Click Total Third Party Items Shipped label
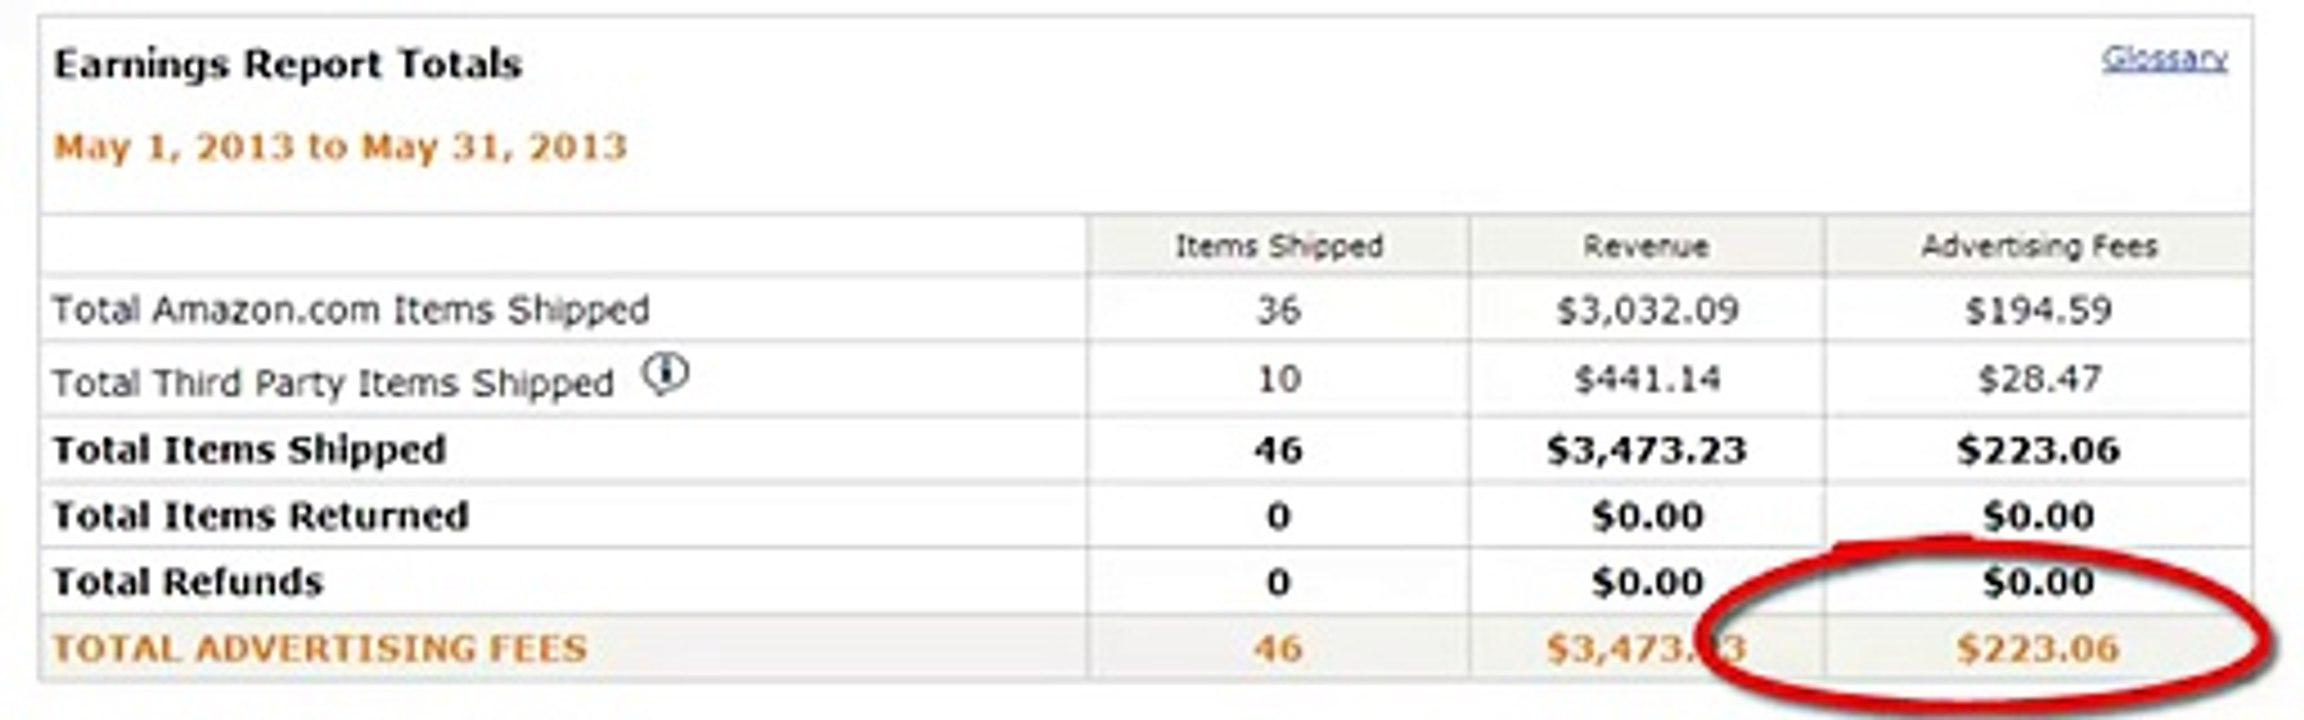2304x720 pixels. tap(333, 382)
